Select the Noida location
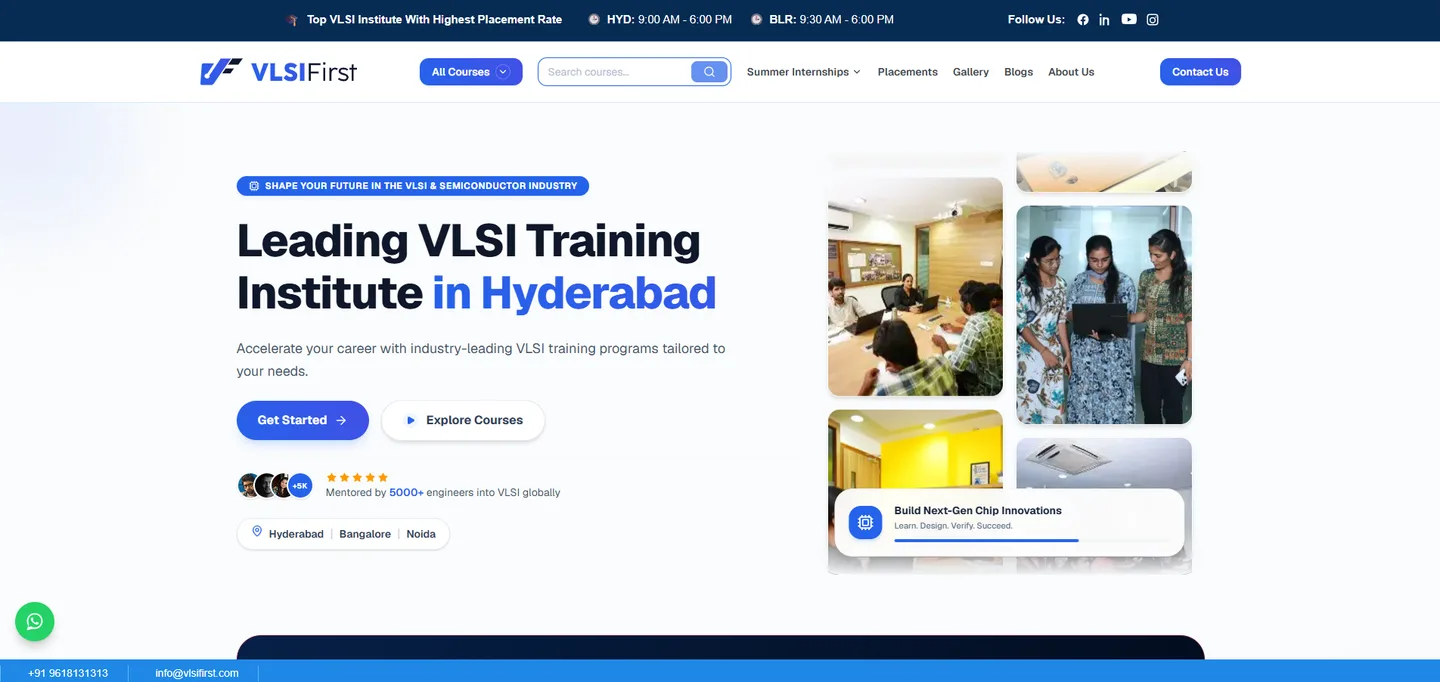The width and height of the screenshot is (1440, 682). coord(421,534)
